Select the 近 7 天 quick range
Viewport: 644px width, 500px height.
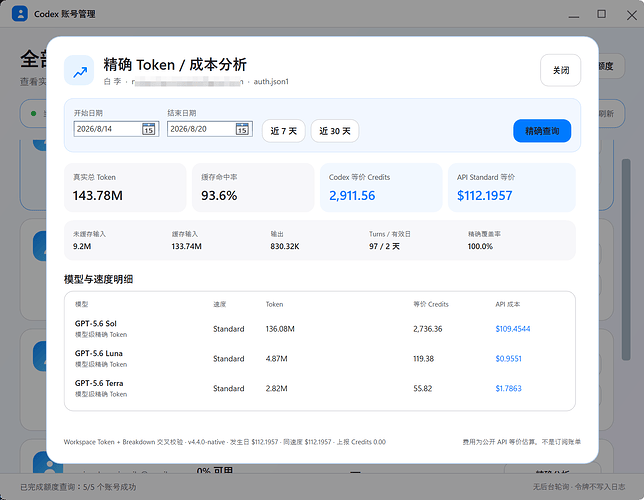tap(283, 131)
